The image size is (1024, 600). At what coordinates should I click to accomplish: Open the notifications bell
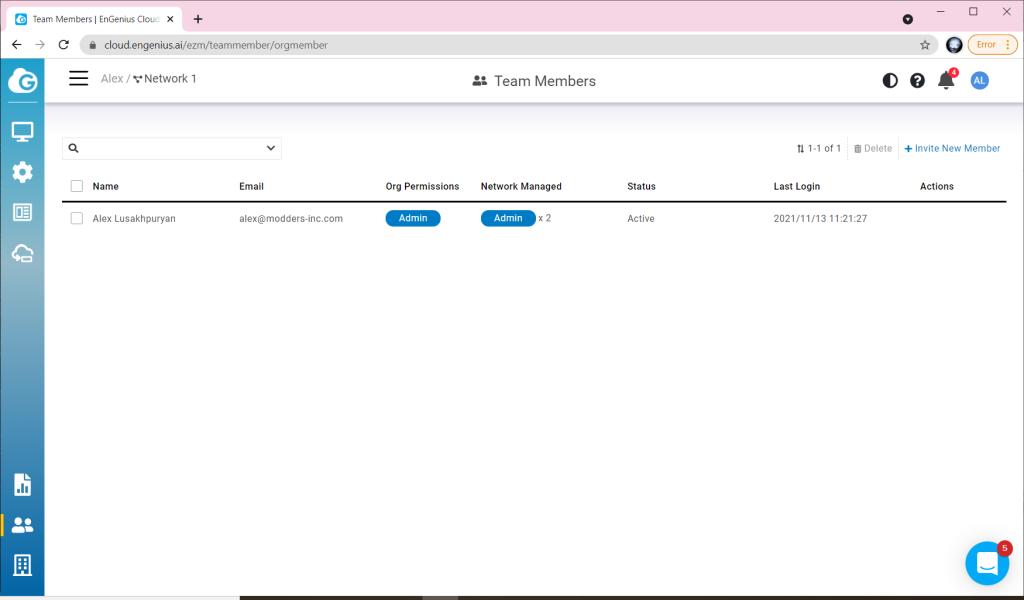coord(946,80)
